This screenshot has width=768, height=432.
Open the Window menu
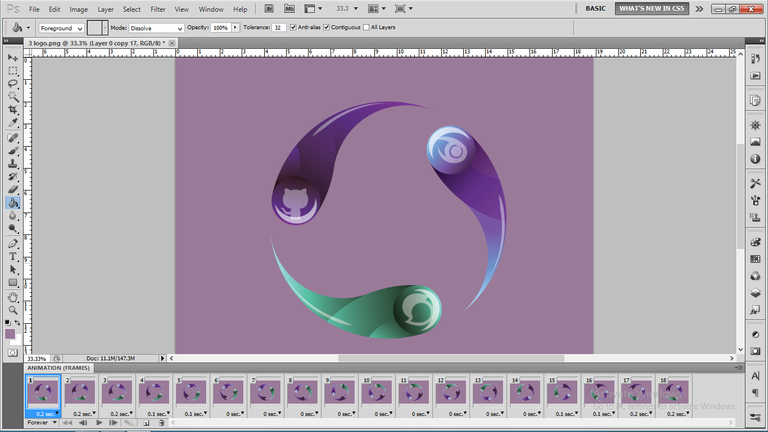point(211,9)
